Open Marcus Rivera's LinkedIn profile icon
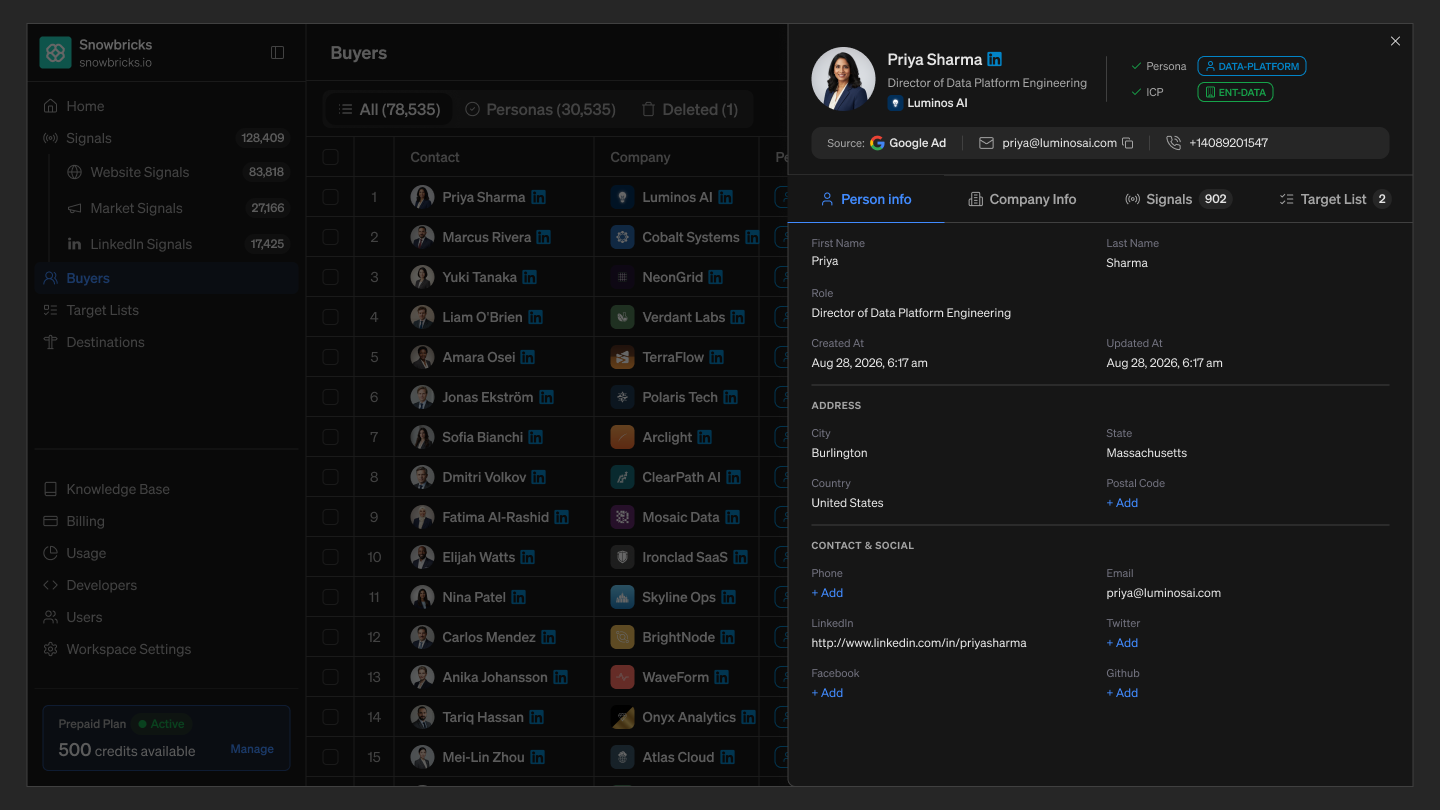The width and height of the screenshot is (1440, 810). (544, 237)
